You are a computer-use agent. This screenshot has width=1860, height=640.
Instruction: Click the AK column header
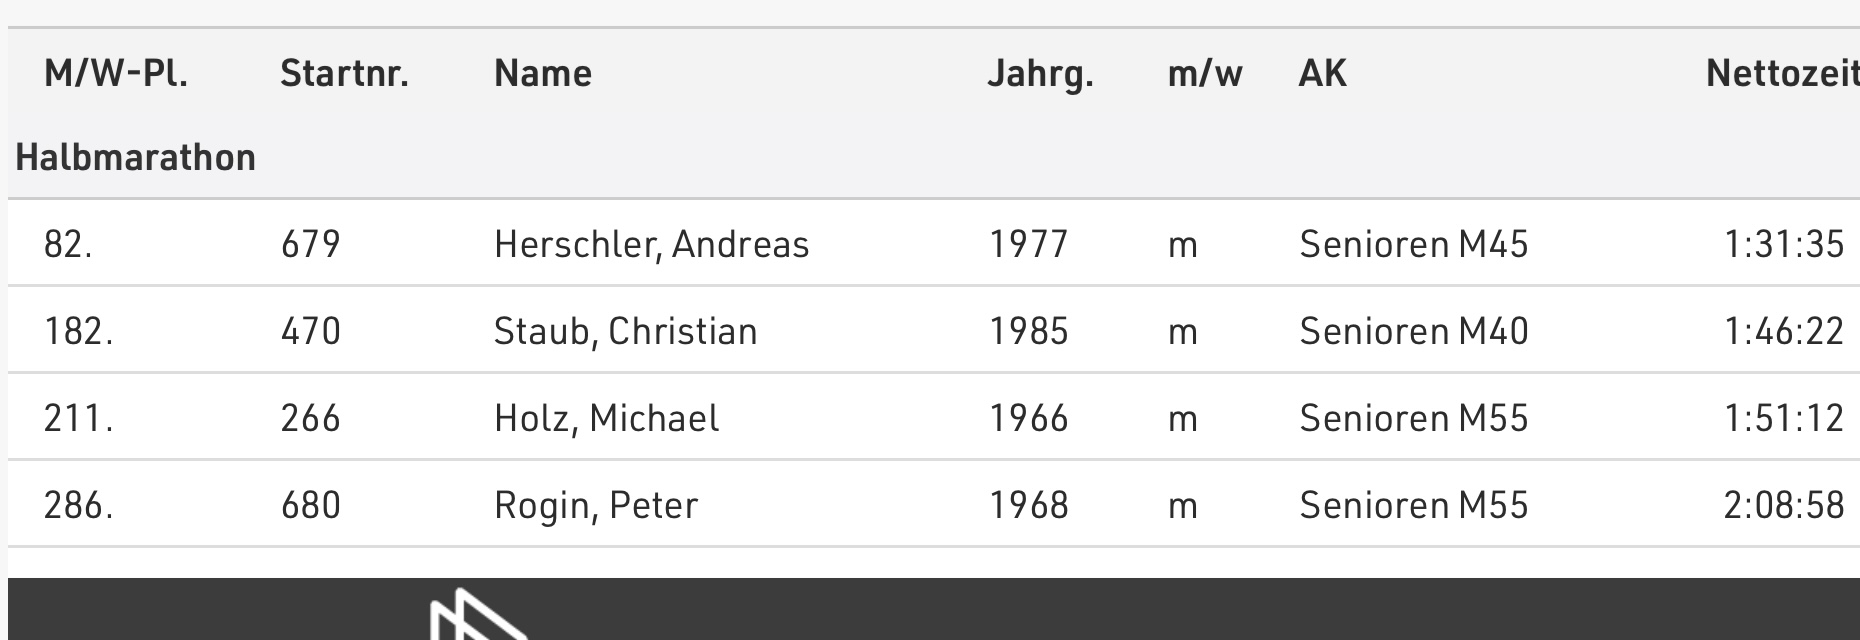pyautogui.click(x=1322, y=74)
